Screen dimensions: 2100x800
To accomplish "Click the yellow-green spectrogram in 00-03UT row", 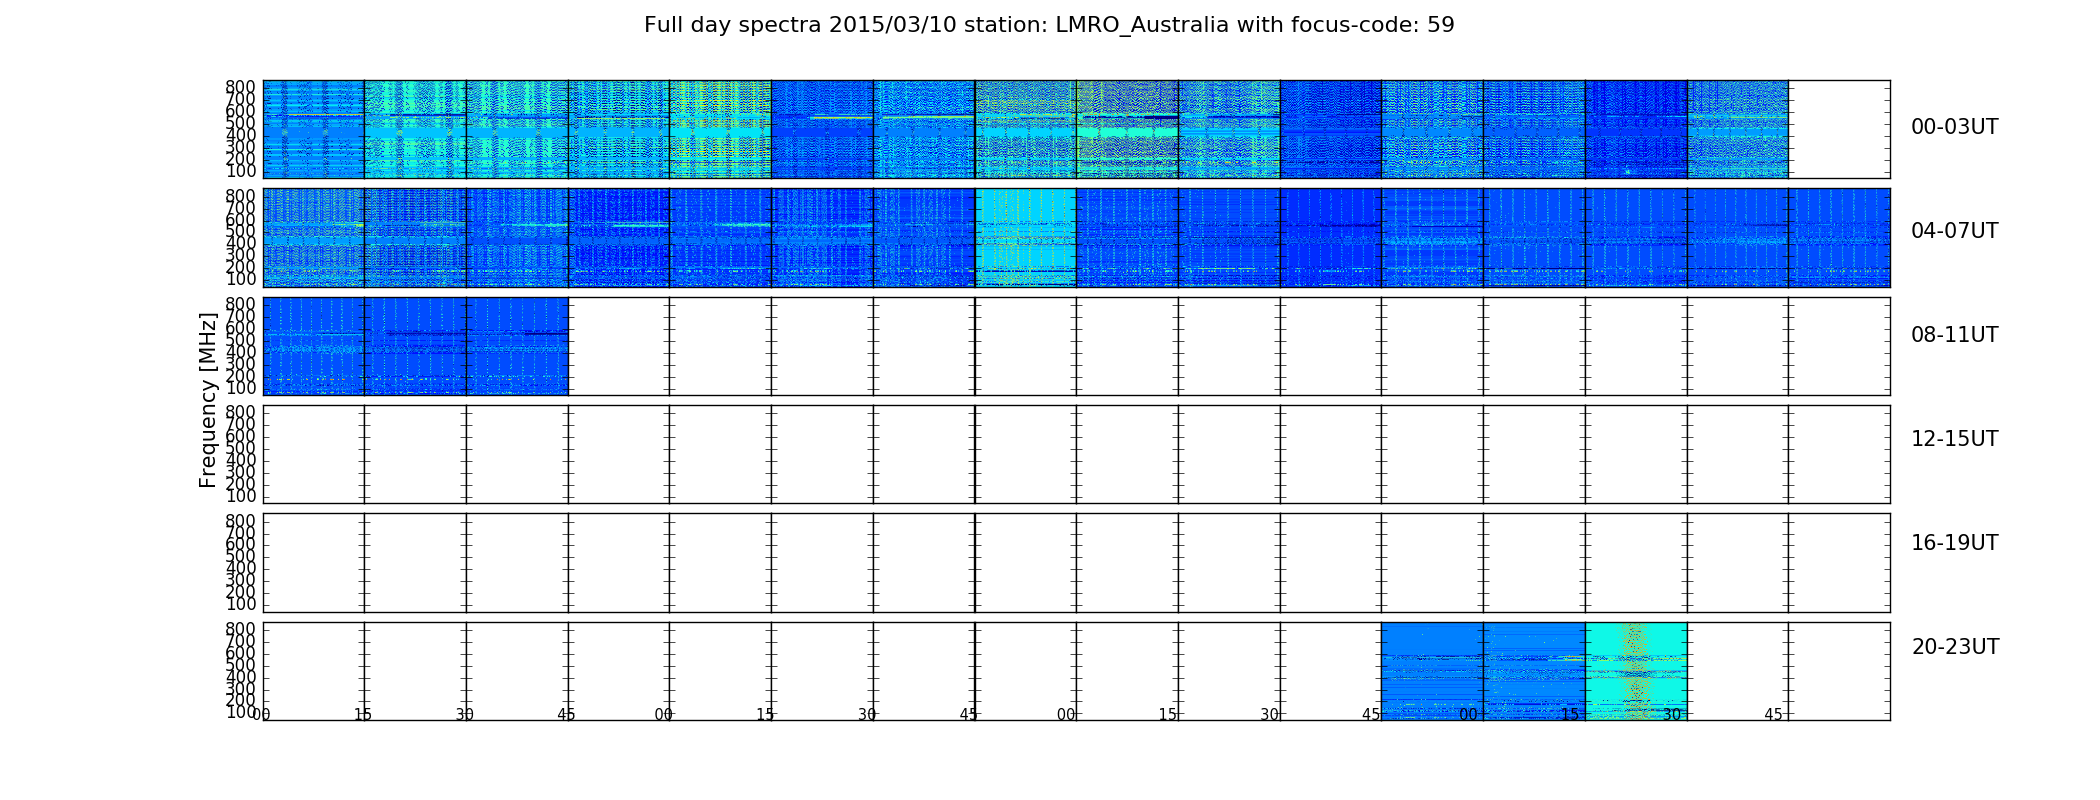I will click(720, 129).
